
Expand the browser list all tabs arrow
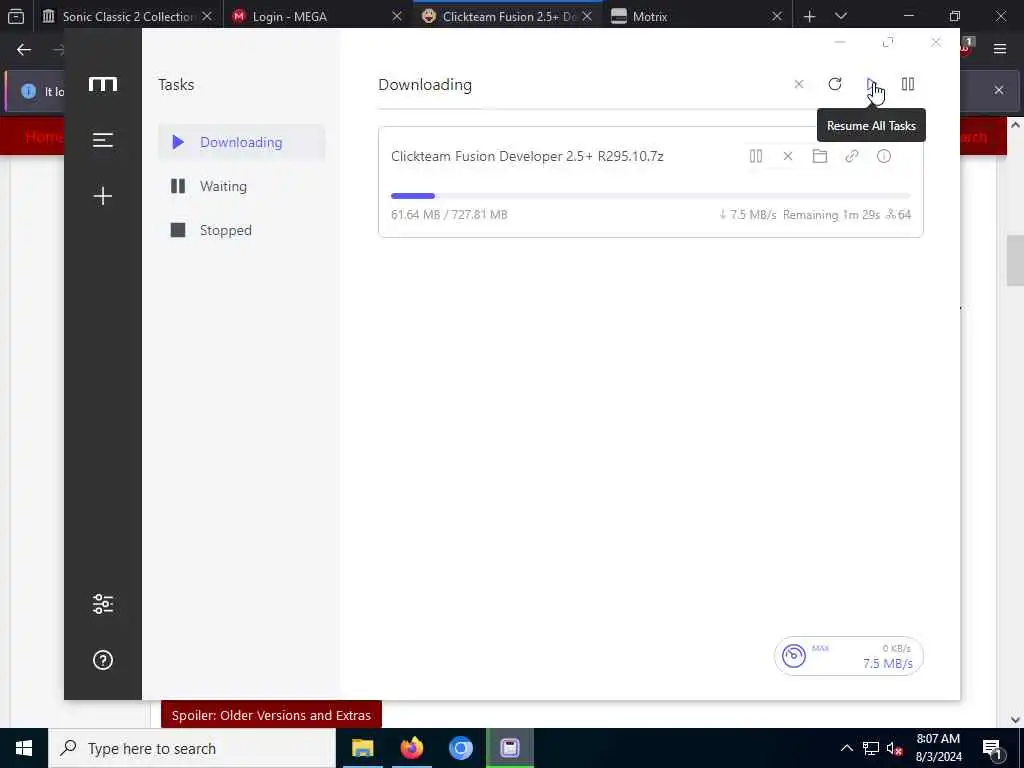[x=841, y=16]
